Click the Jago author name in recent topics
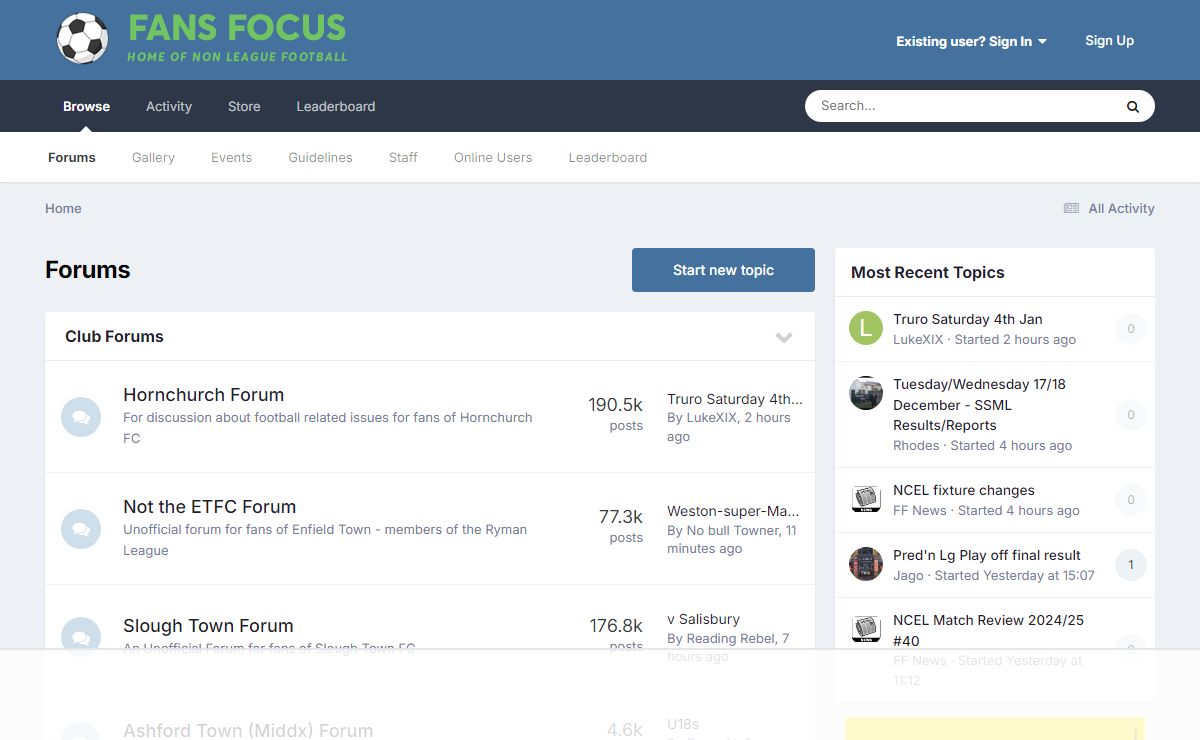The height and width of the screenshot is (740, 1200). coord(909,575)
